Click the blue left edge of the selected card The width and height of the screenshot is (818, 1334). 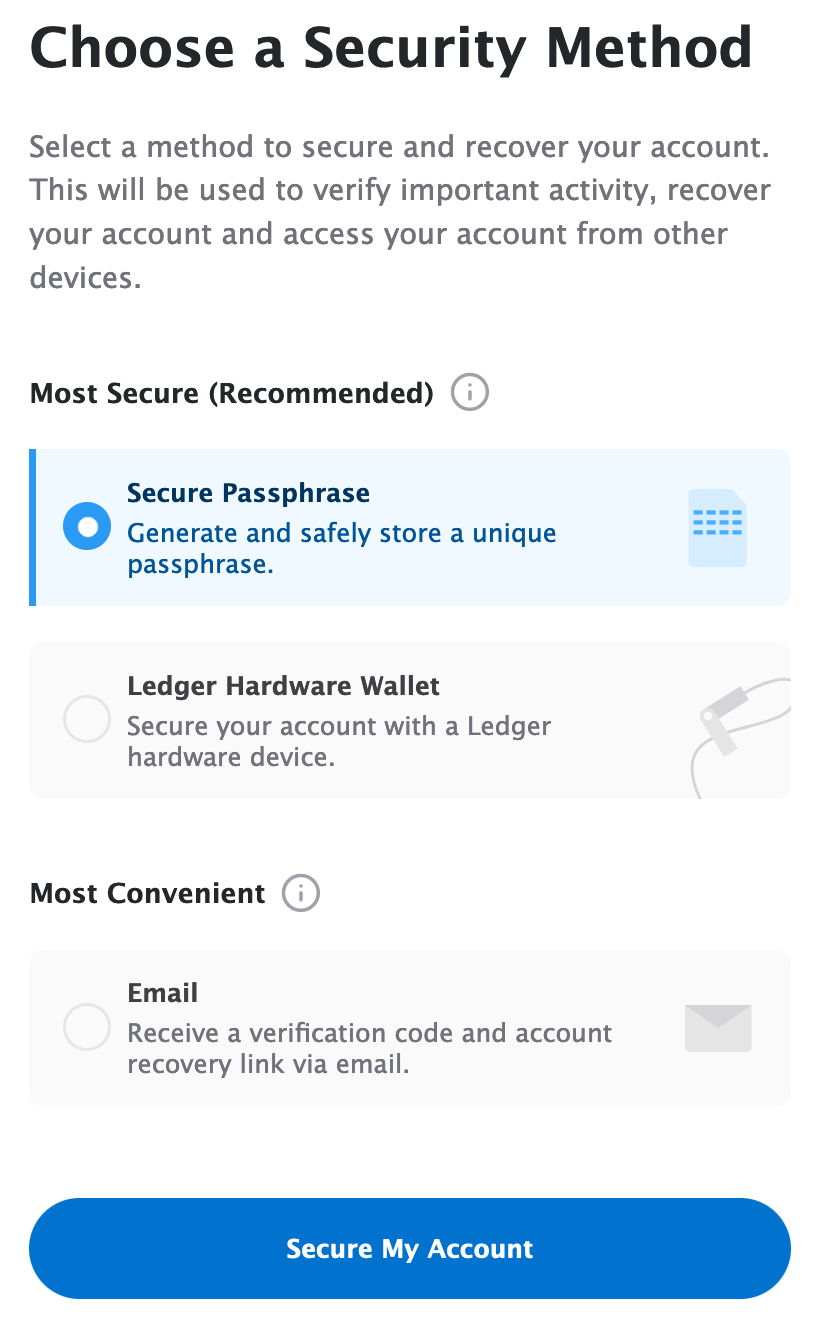(33, 527)
